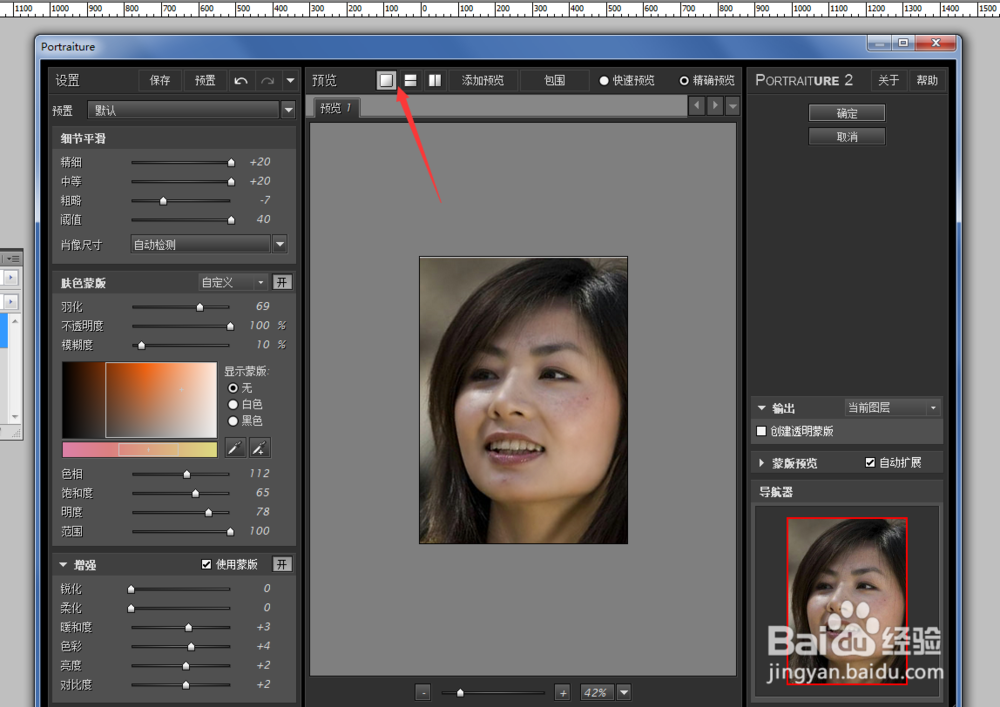Screen dimensions: 1000x707
Task: Click the warmth slider
Action: 180,627
